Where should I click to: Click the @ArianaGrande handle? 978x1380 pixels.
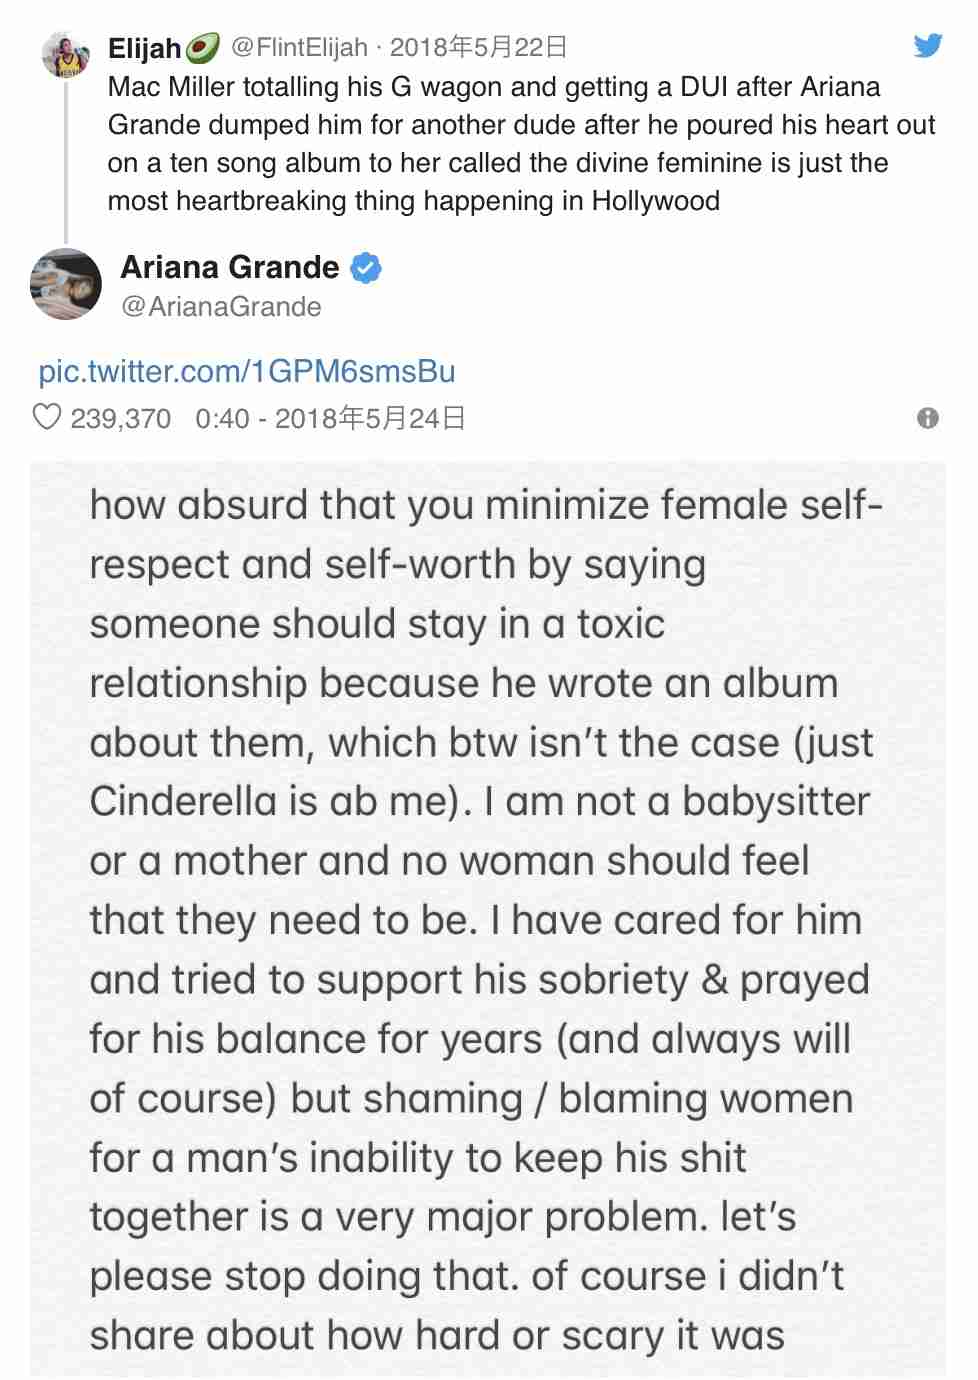[221, 306]
